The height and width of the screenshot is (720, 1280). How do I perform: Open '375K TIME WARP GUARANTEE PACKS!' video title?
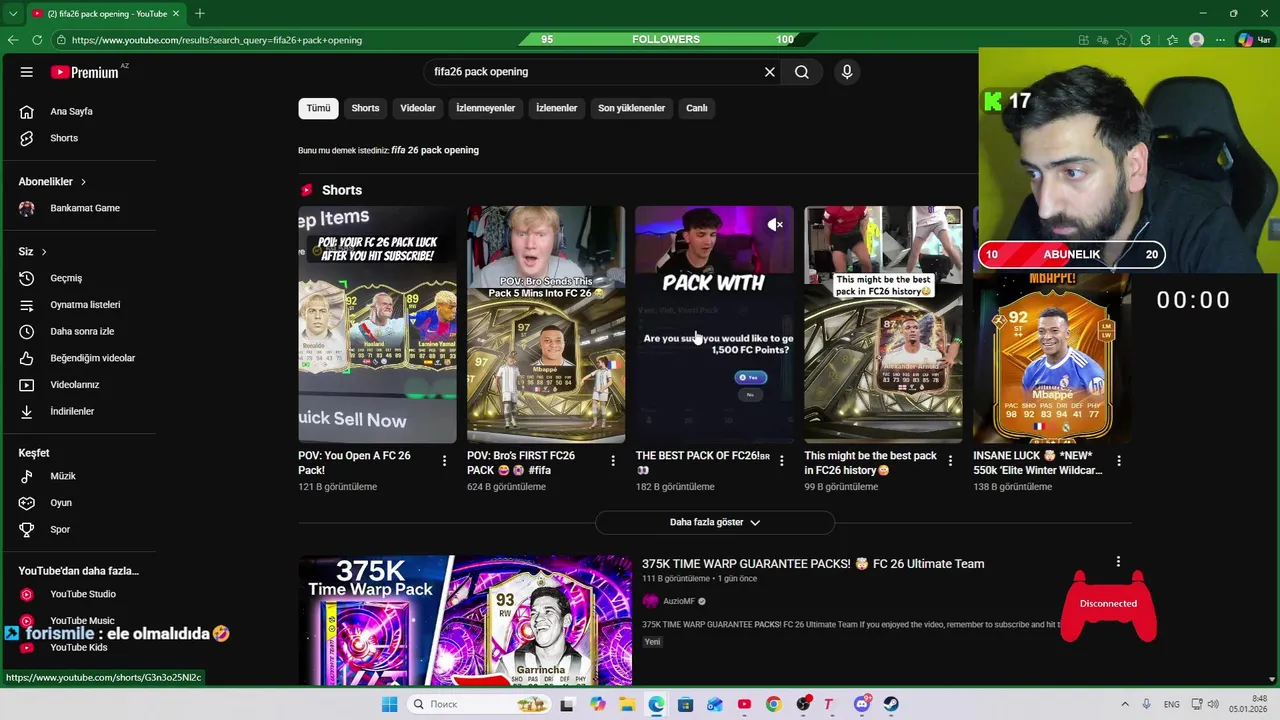813,564
